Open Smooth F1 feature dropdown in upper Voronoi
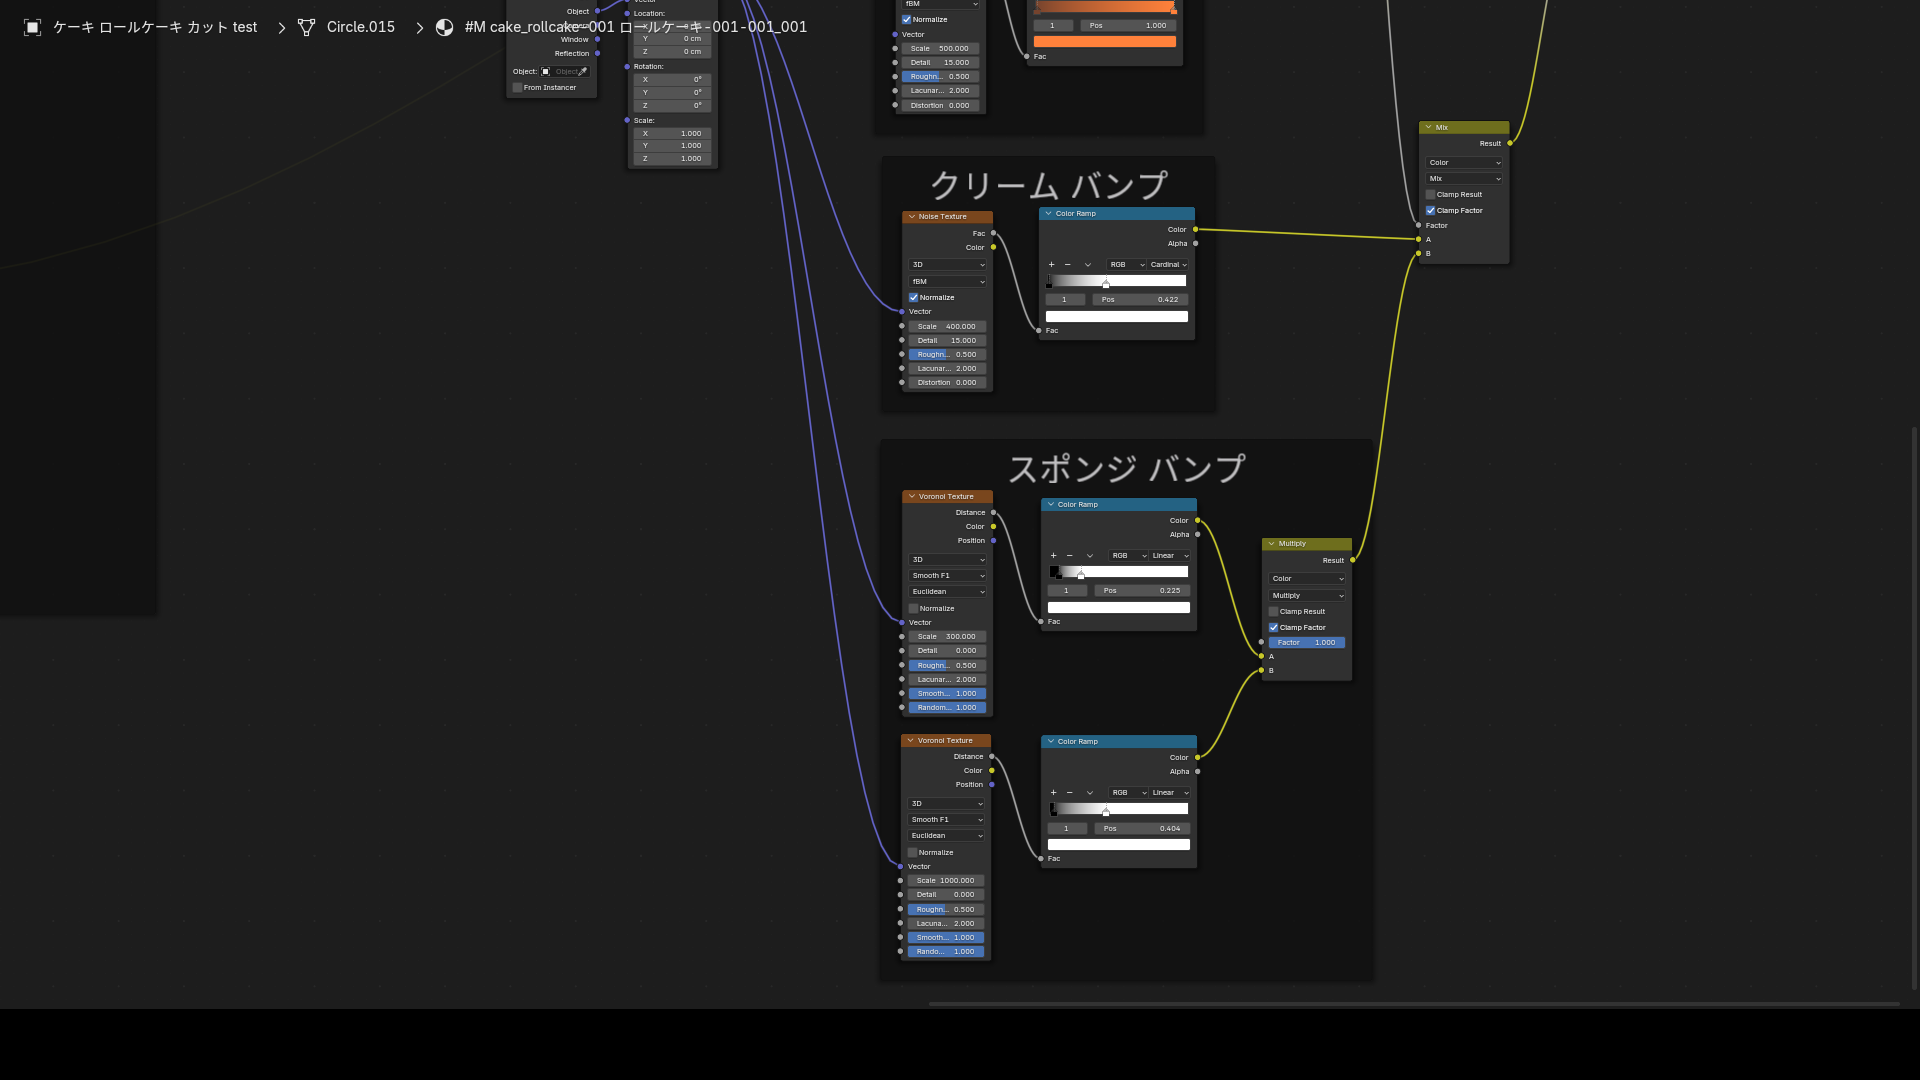This screenshot has height=1080, width=1920. [948, 576]
